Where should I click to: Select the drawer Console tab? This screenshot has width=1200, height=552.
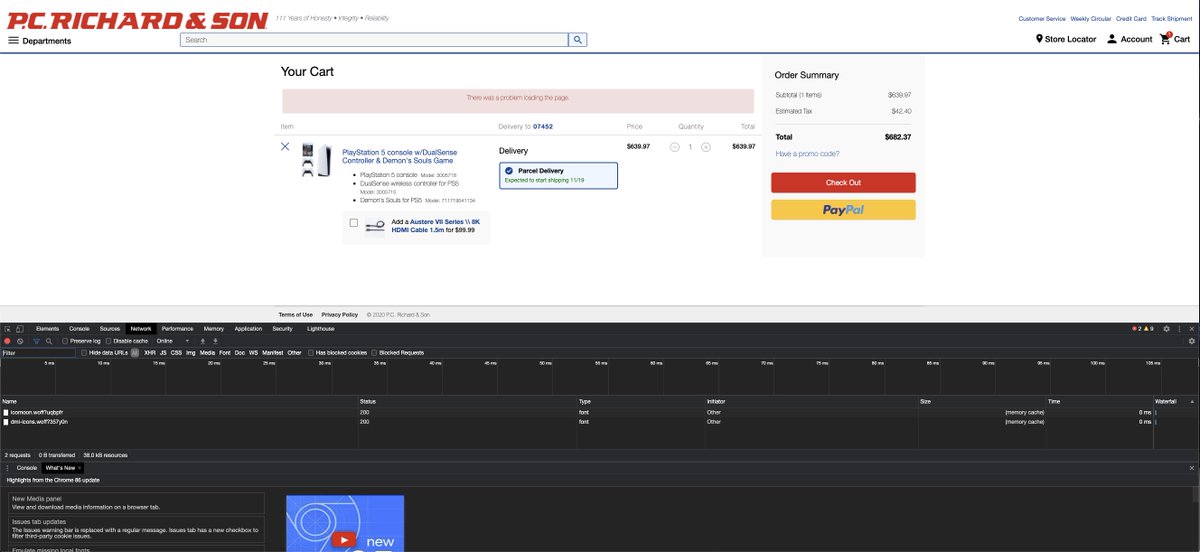coord(27,468)
